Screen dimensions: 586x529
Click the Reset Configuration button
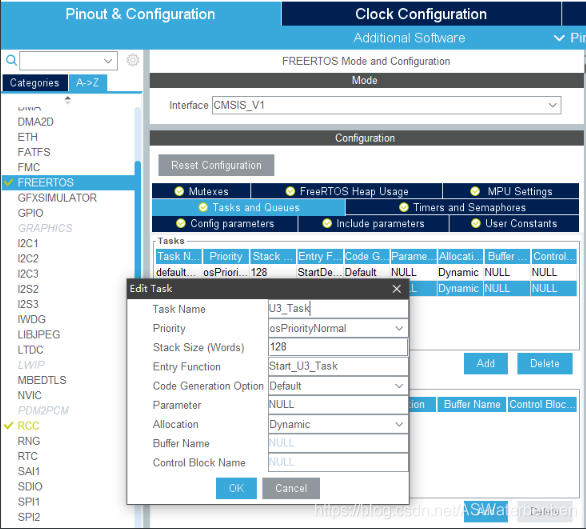click(216, 165)
